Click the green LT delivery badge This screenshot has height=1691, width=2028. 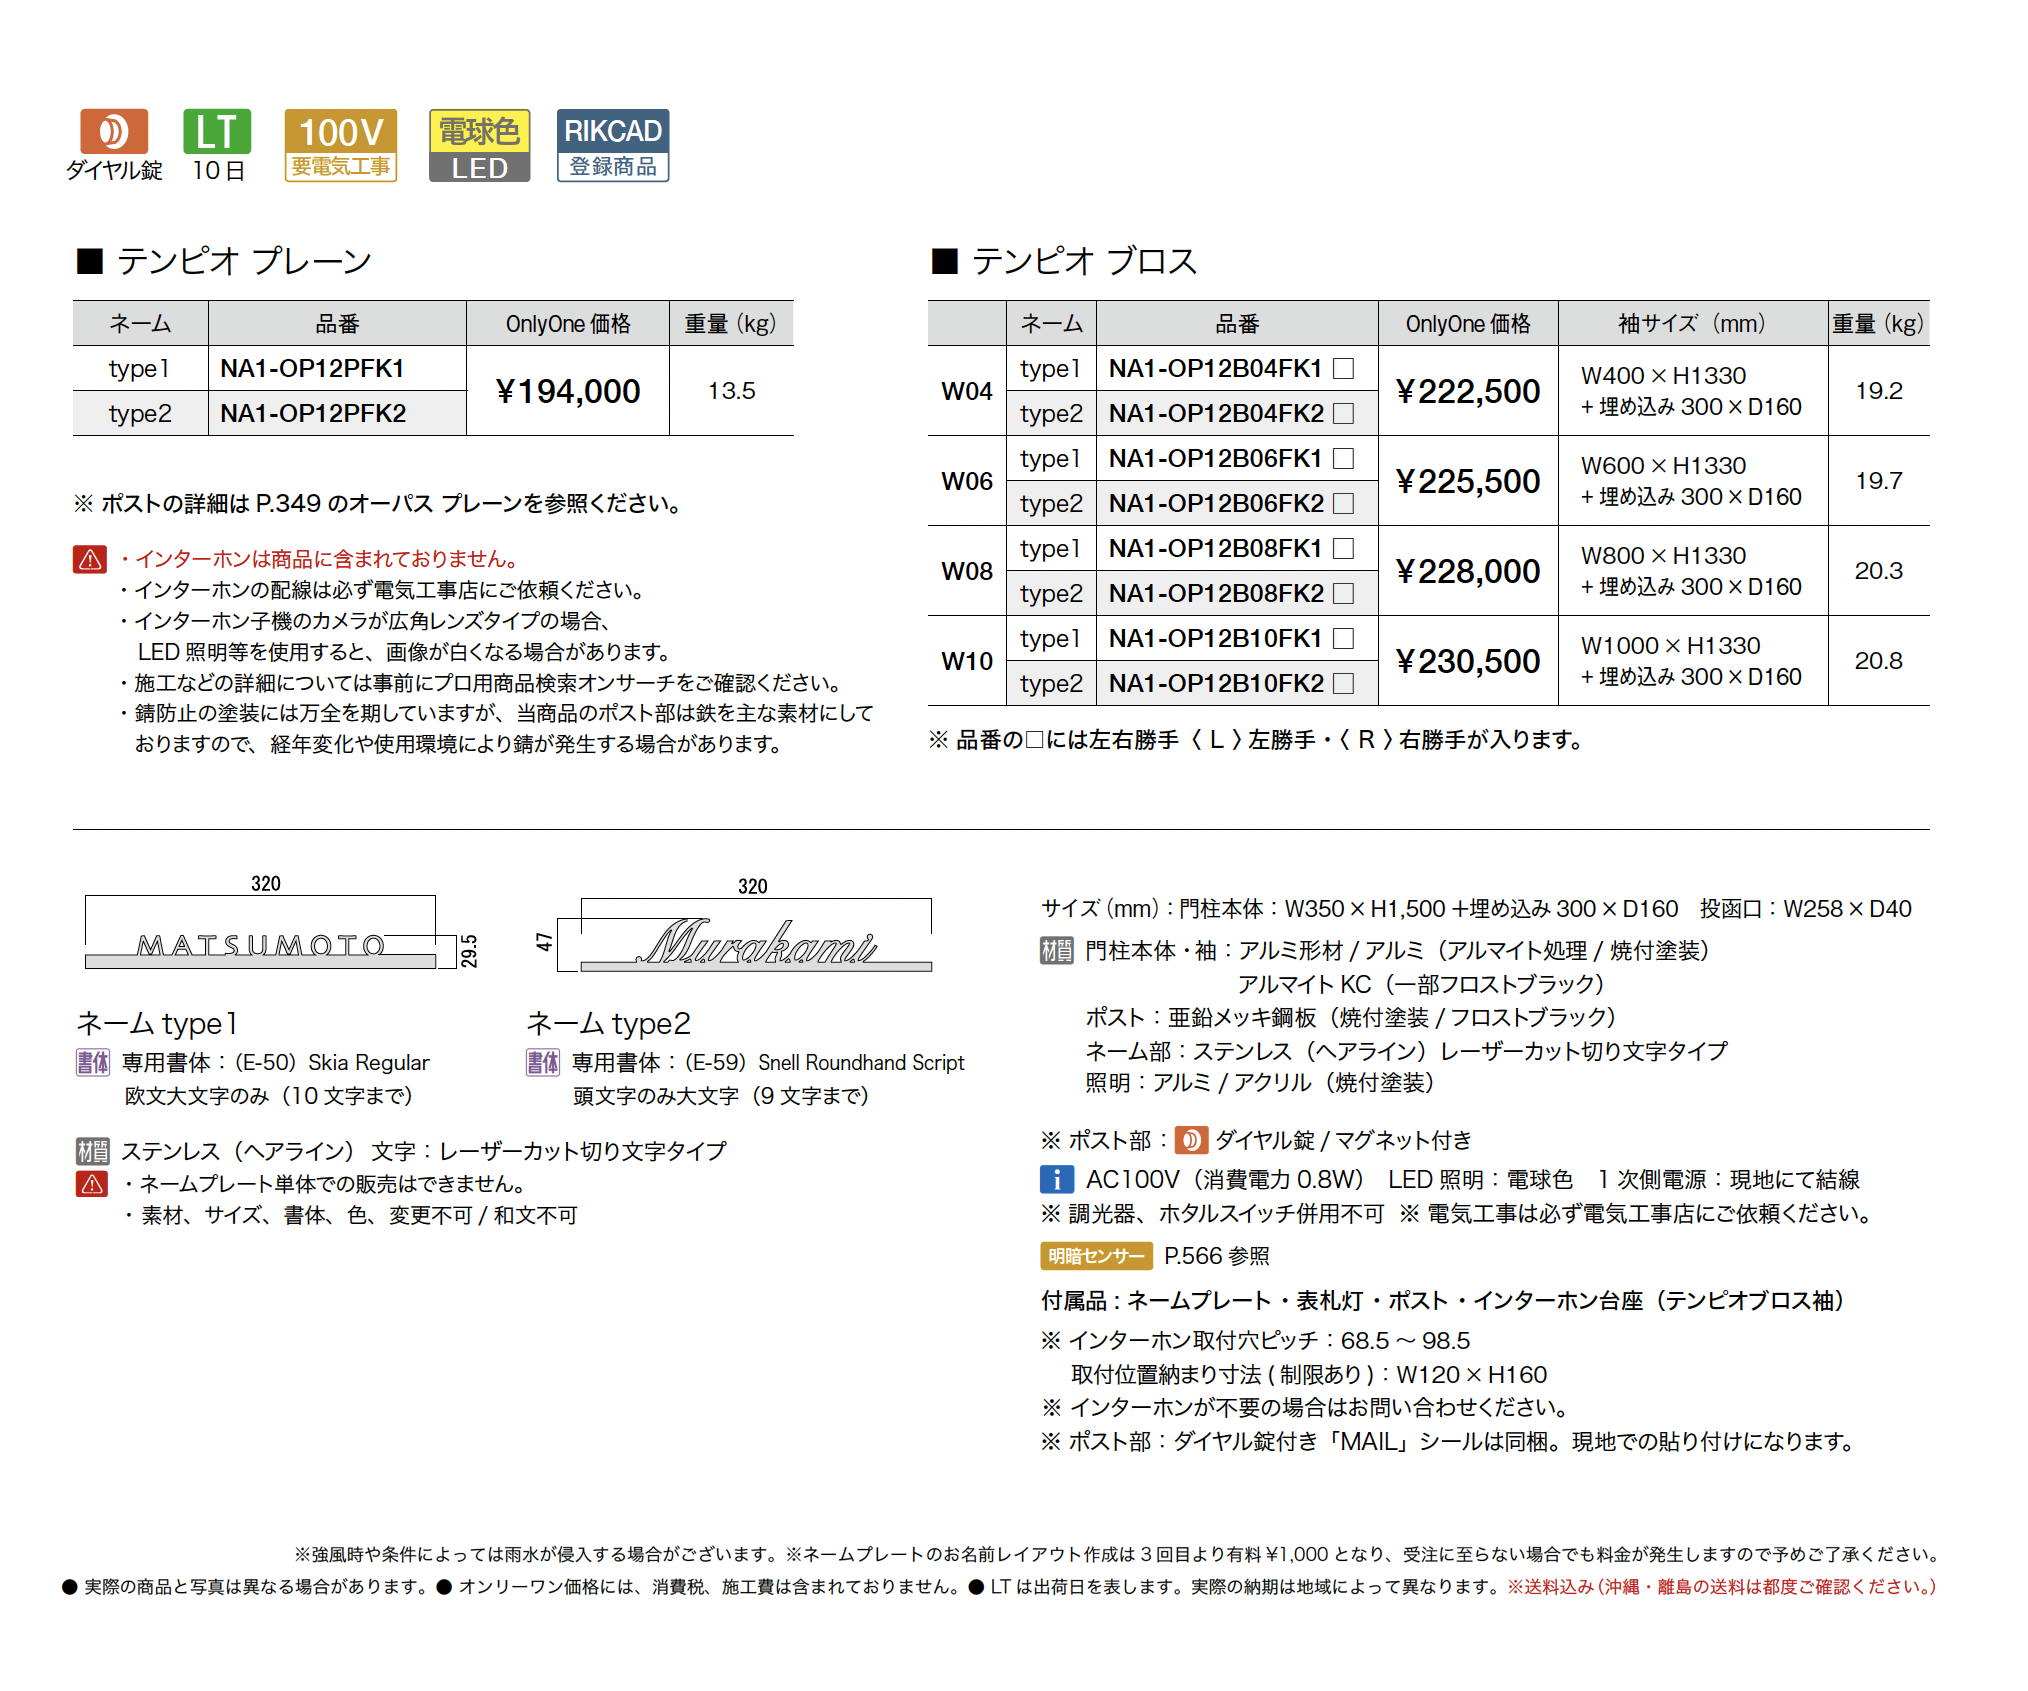[x=217, y=131]
